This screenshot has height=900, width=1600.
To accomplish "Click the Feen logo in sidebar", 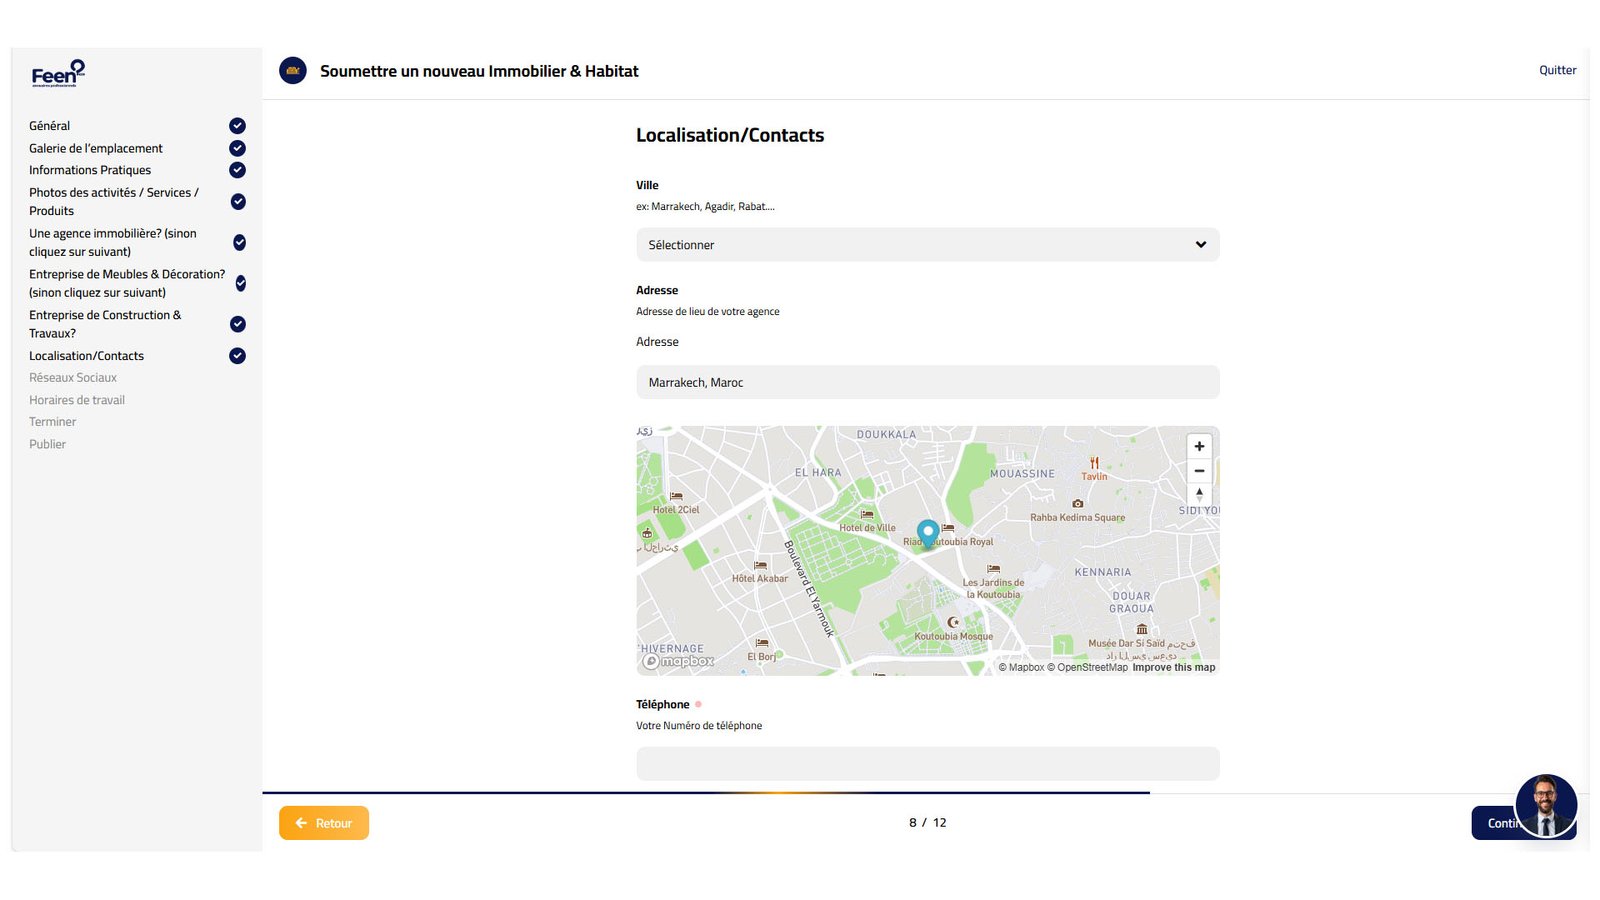I will (58, 74).
